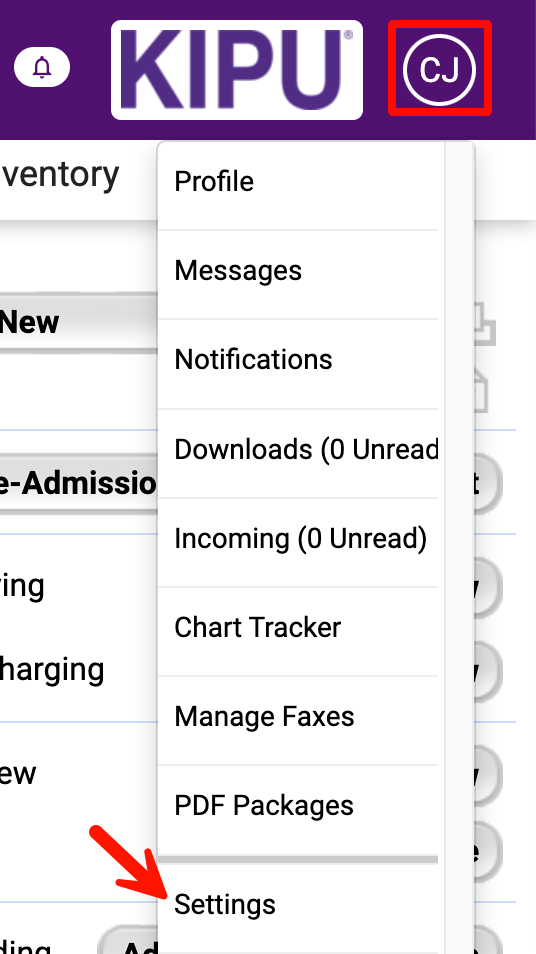Open the CJ user avatar menu
The height and width of the screenshot is (954, 536).
(x=439, y=69)
